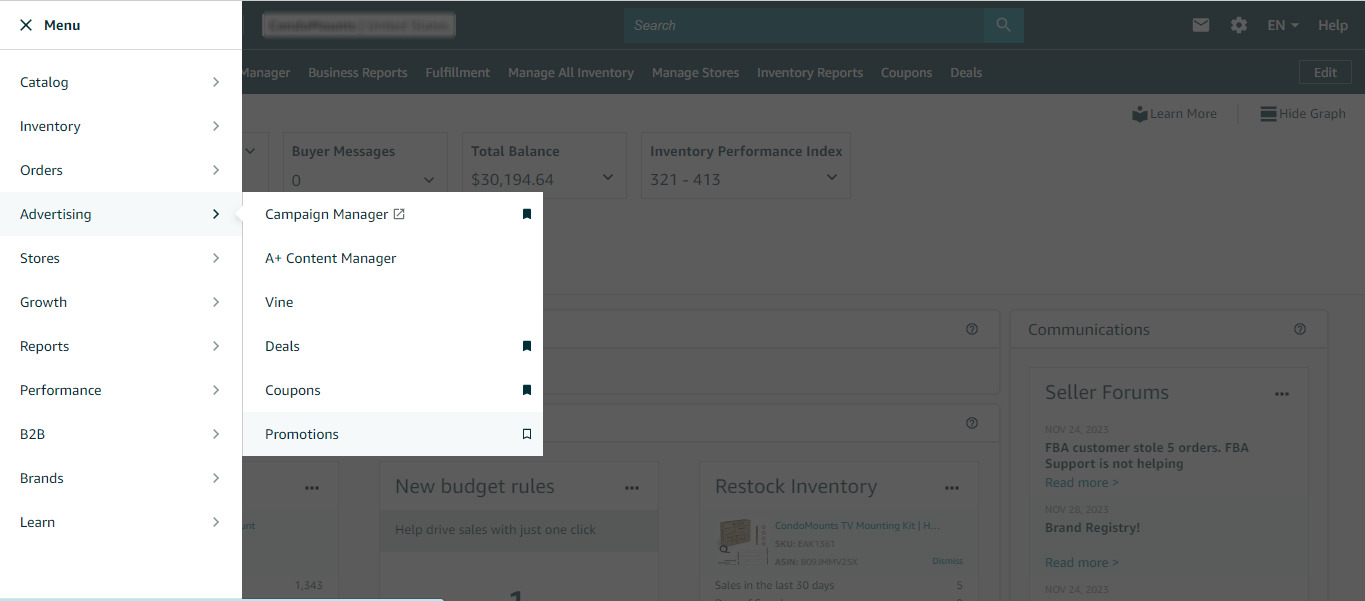Open Campaign Manager via its external link icon
This screenshot has height=601, width=1365.
tap(399, 213)
